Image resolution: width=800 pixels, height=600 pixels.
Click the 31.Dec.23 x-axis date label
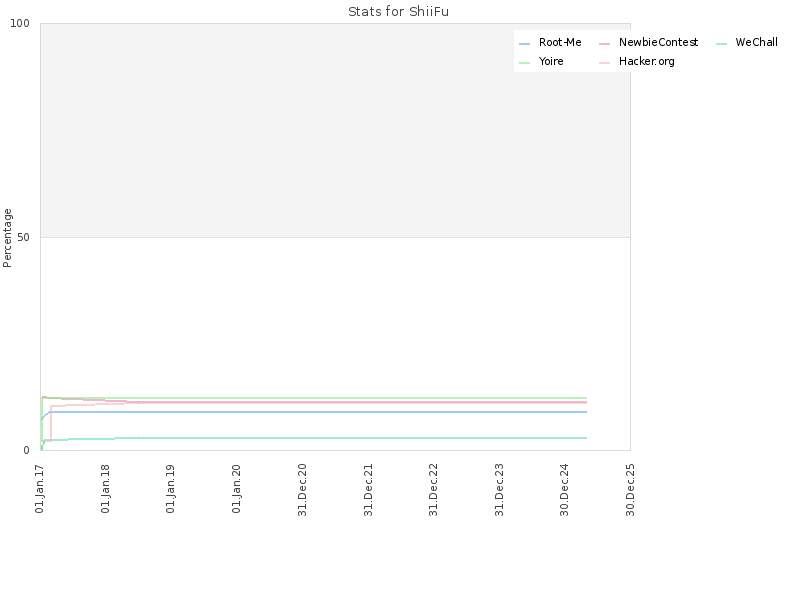pos(499,490)
